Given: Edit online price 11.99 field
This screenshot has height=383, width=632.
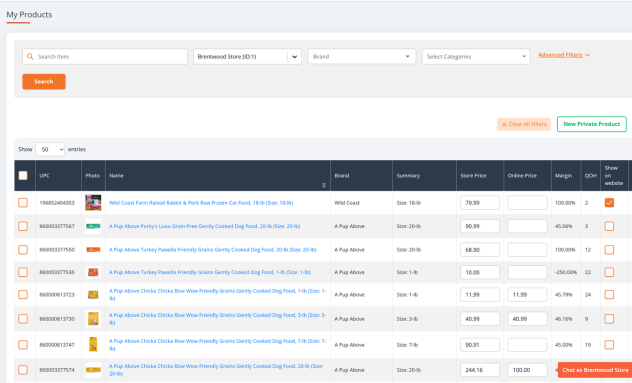Looking at the screenshot, I should 527,295.
